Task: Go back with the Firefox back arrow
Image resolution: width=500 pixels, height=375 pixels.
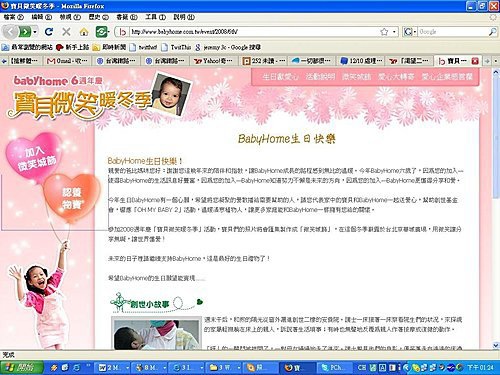Action: 10,32
